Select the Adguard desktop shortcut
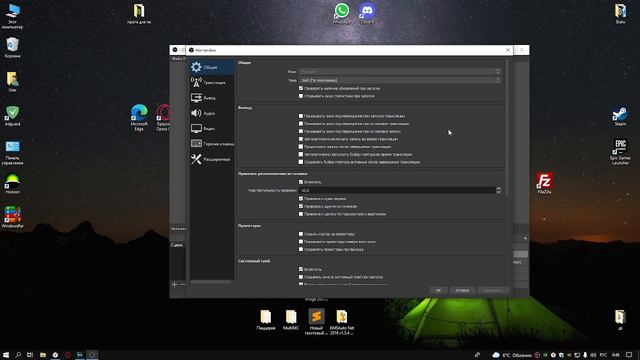This screenshot has width=640, height=360. (x=12, y=116)
